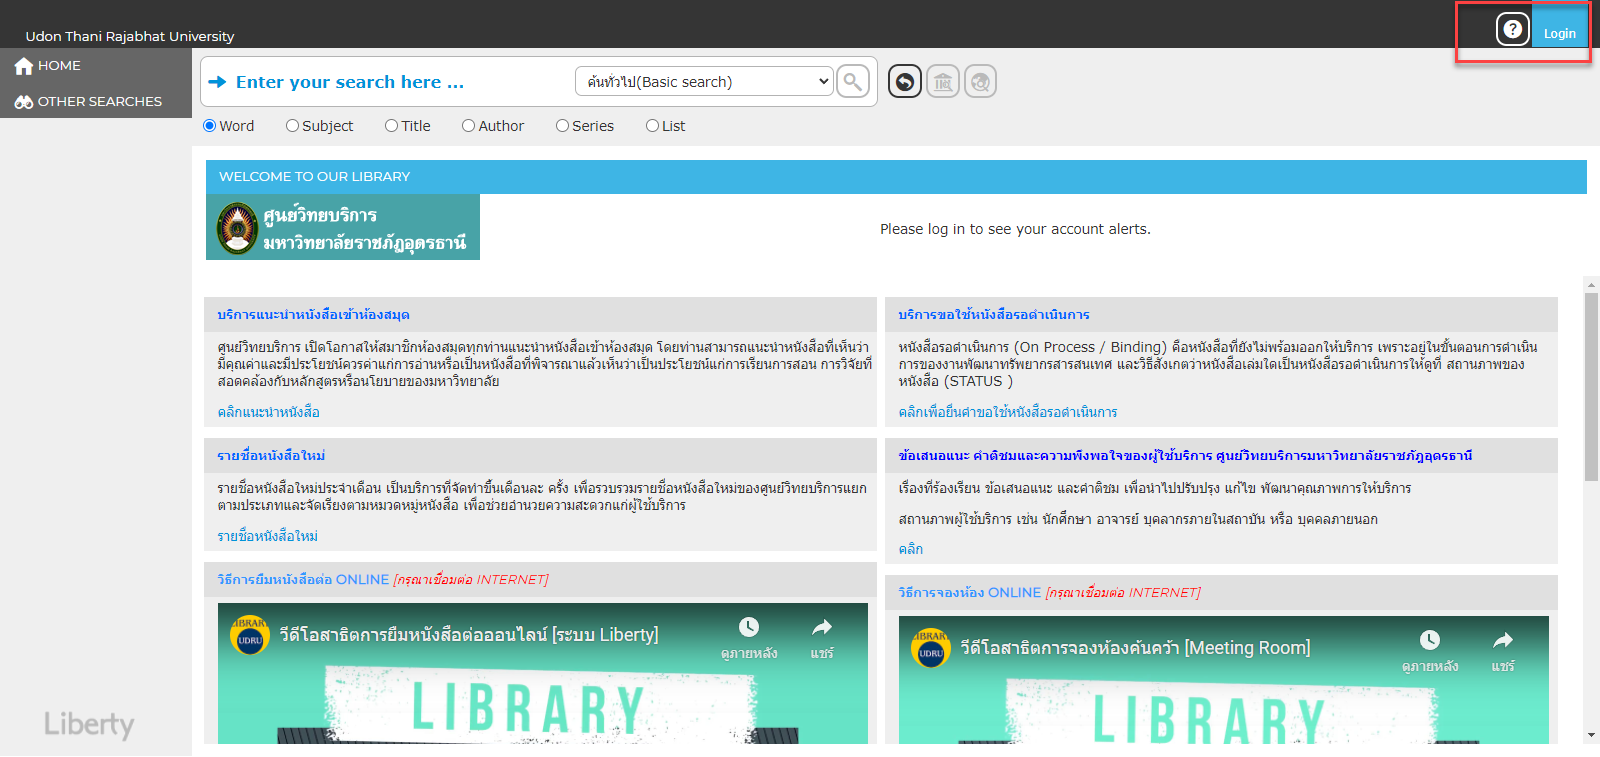The image size is (1600, 757).
Task: Click the 'คลิก' link under feedback section
Action: click(911, 549)
